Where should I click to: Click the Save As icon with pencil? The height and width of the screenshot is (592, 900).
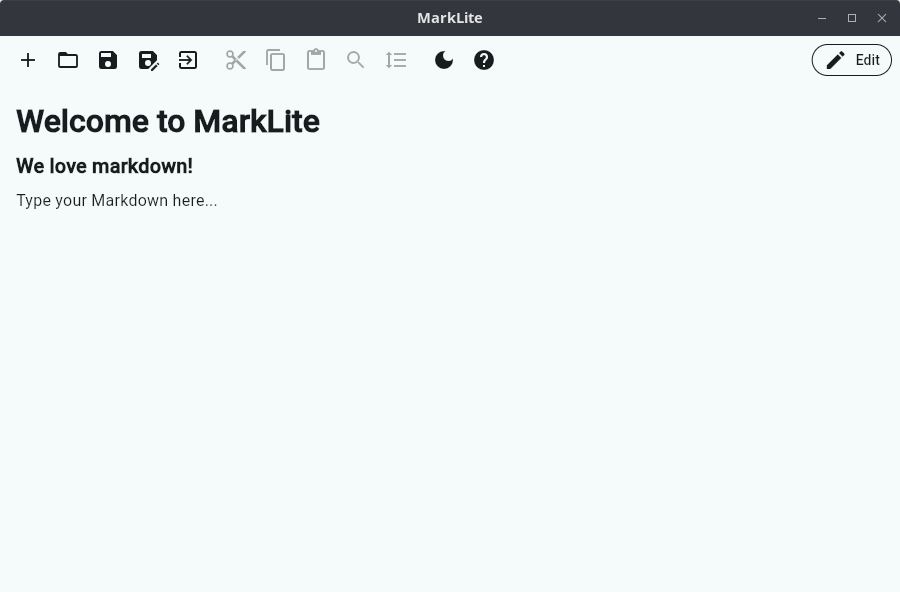148,60
